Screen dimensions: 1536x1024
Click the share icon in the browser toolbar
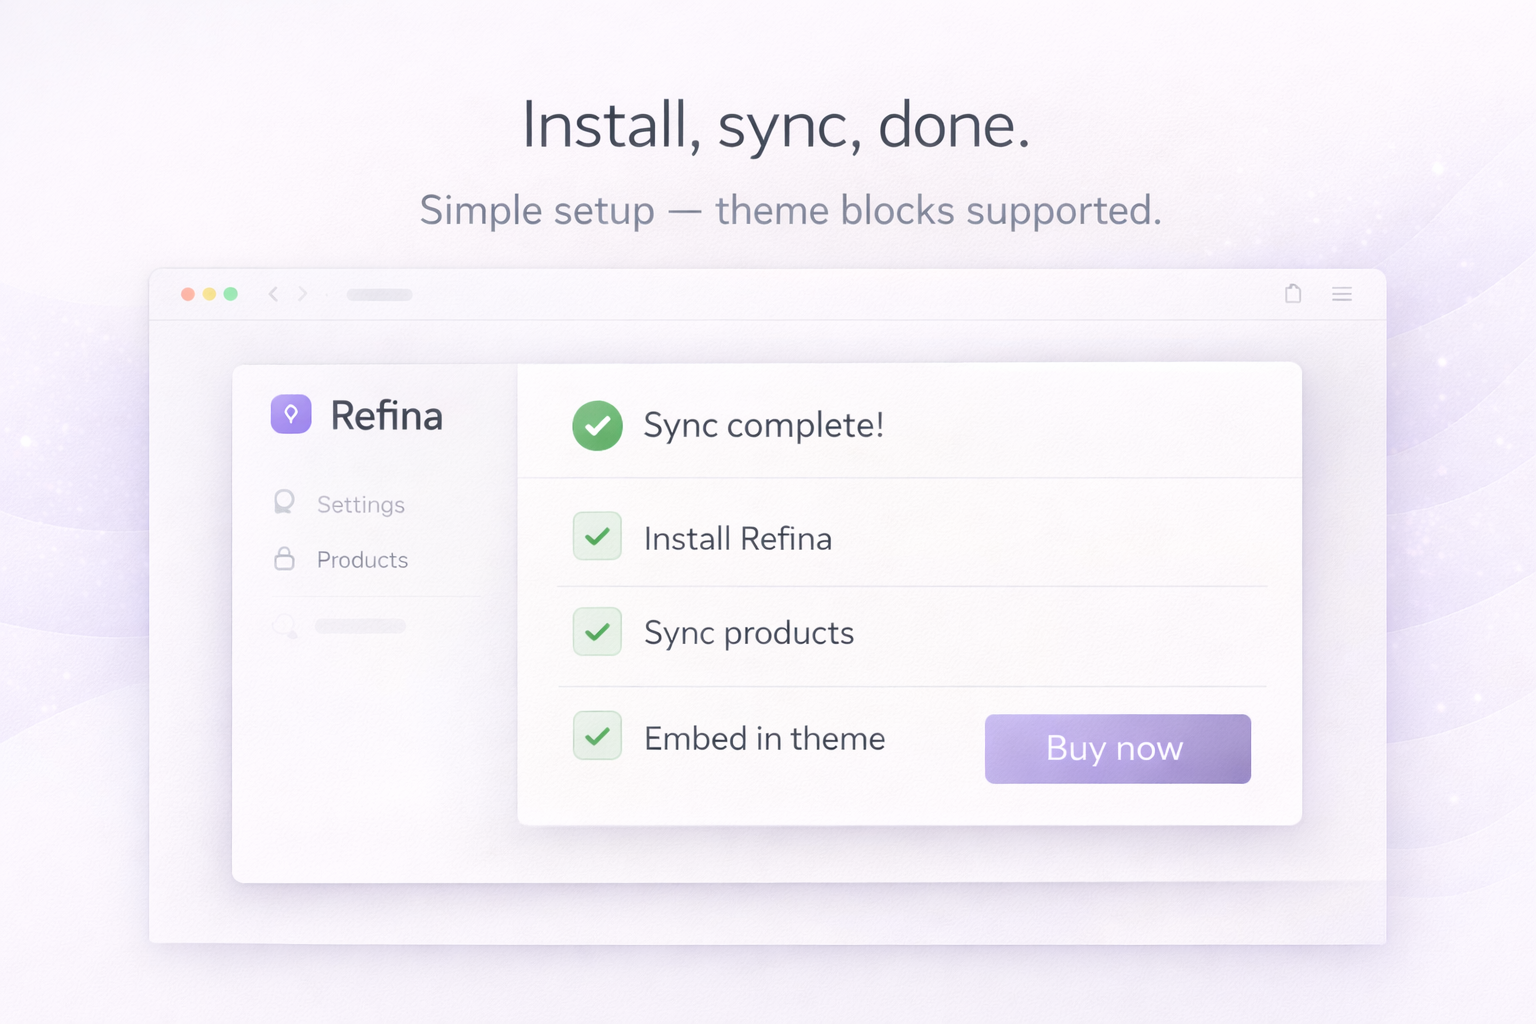point(1293,294)
